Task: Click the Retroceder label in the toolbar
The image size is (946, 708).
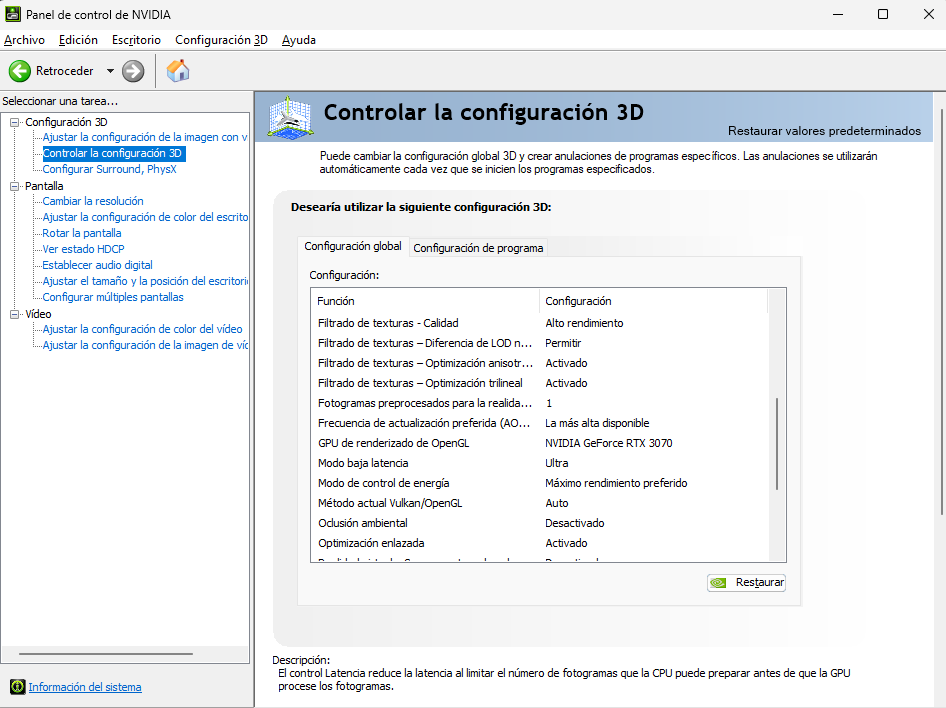Action: click(x=65, y=71)
